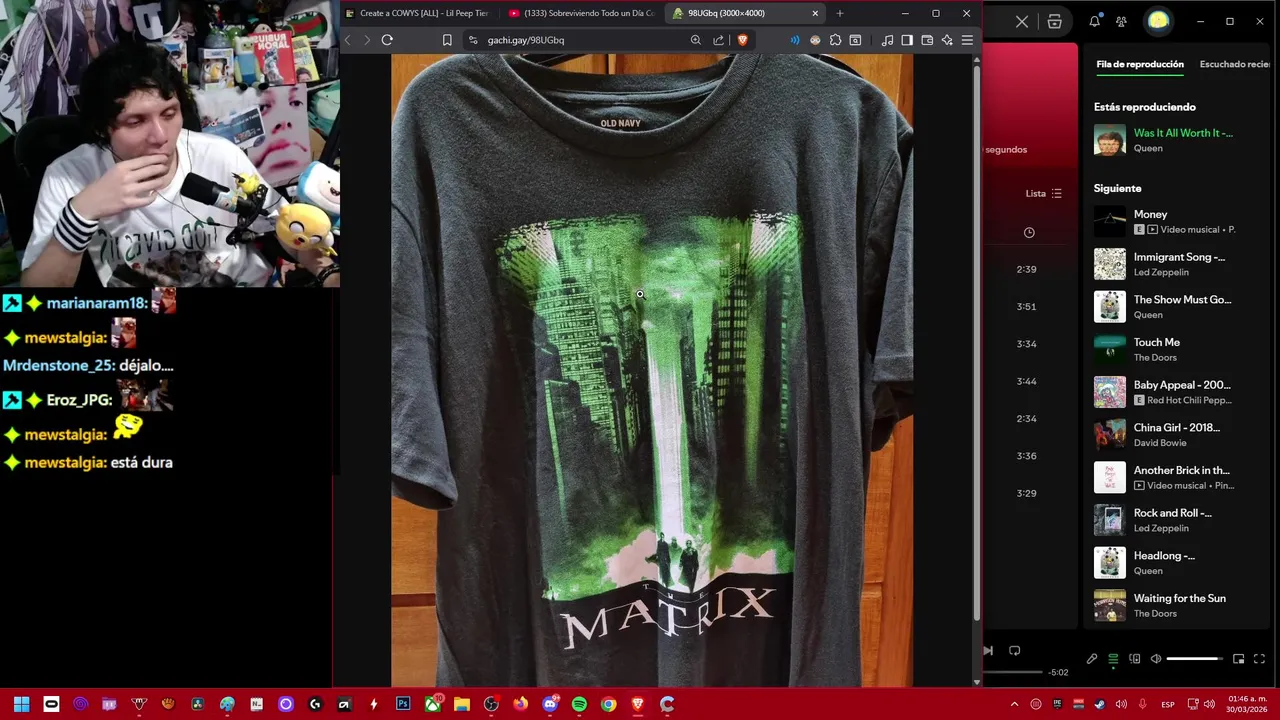The height and width of the screenshot is (720, 1280).
Task: Open Brave media playlist music-note icon
Action: (x=887, y=40)
